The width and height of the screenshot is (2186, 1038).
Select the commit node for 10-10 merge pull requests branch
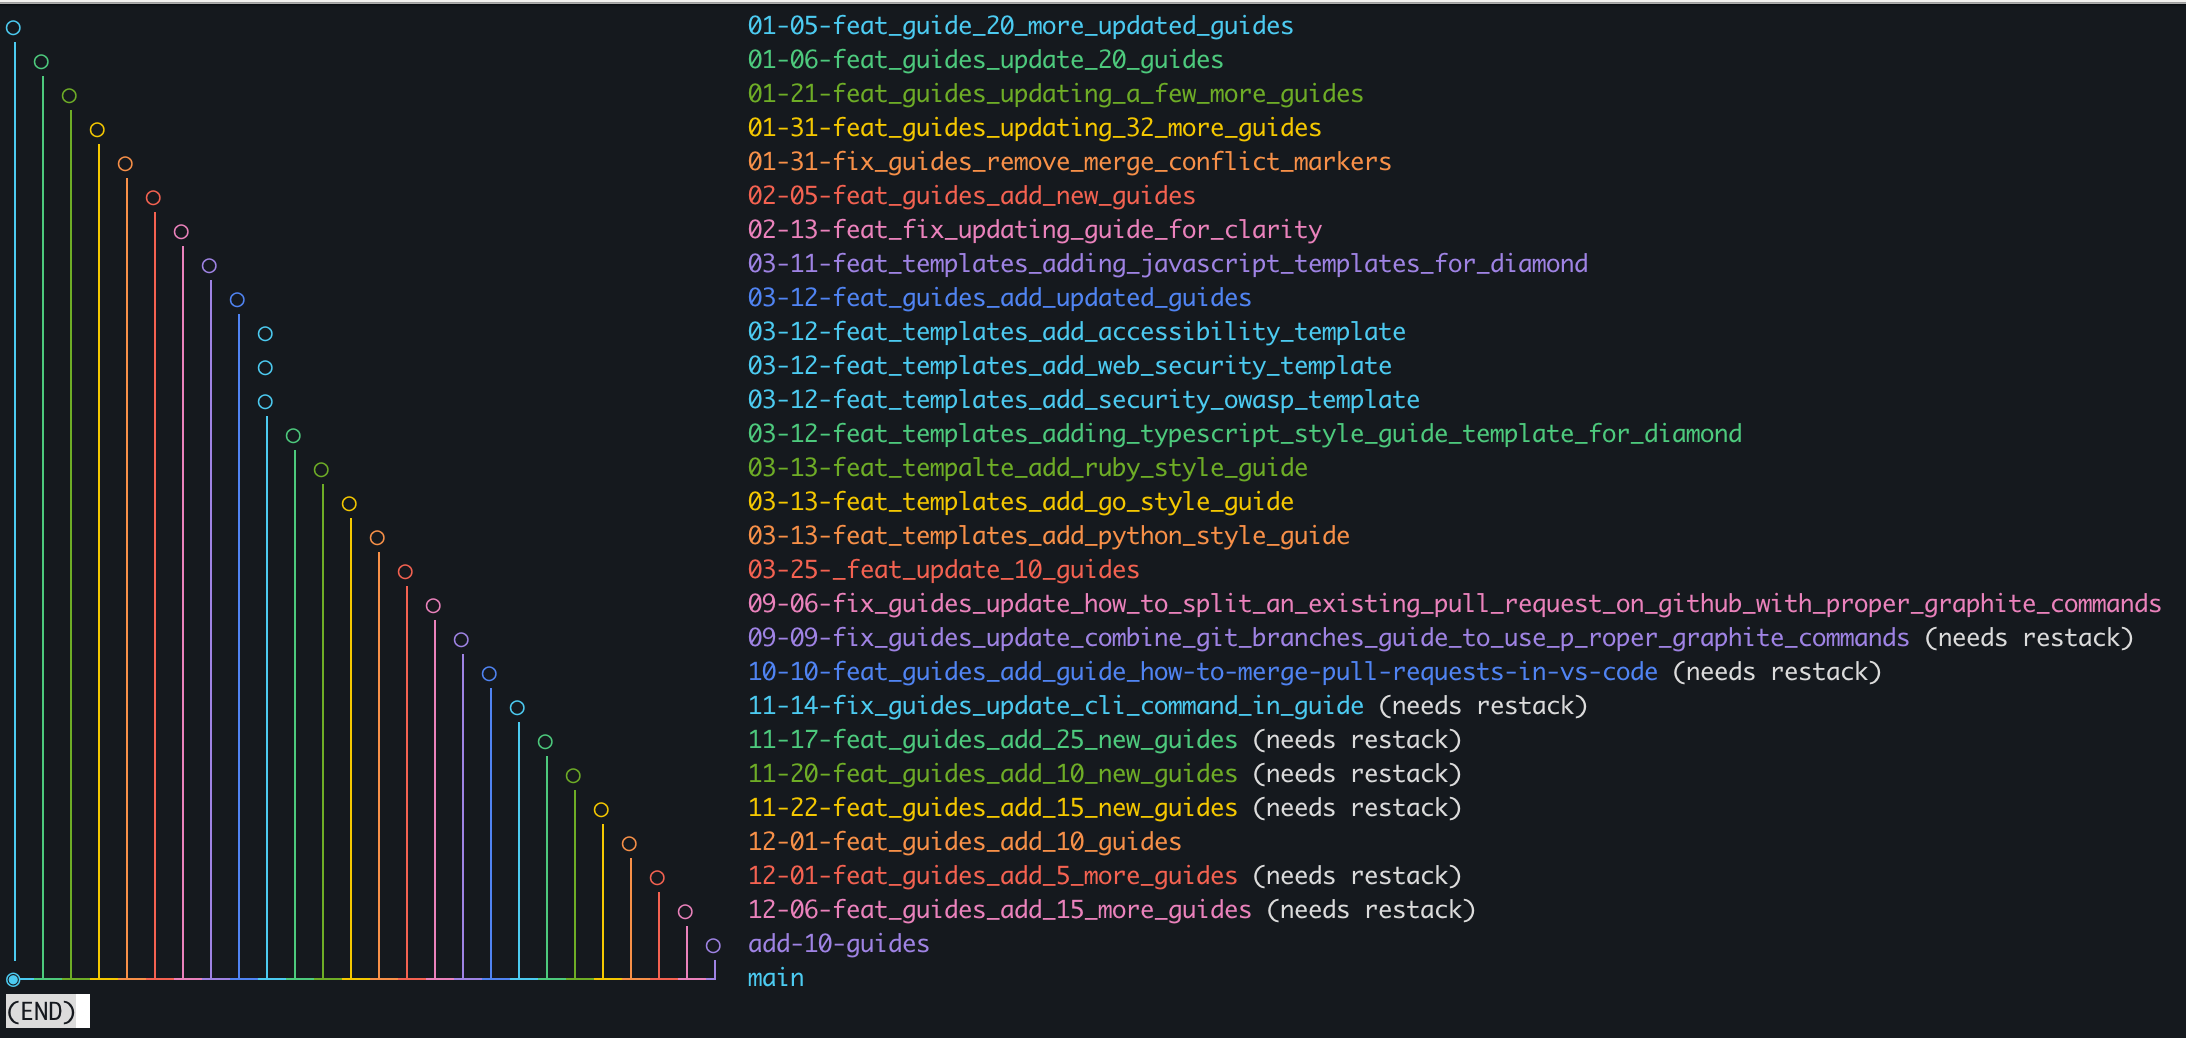489,672
